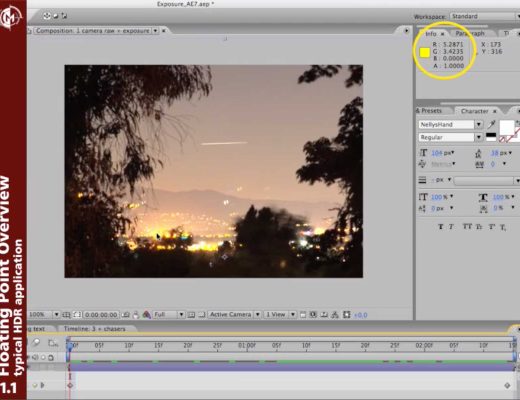Open the show channel color icon

point(147,315)
